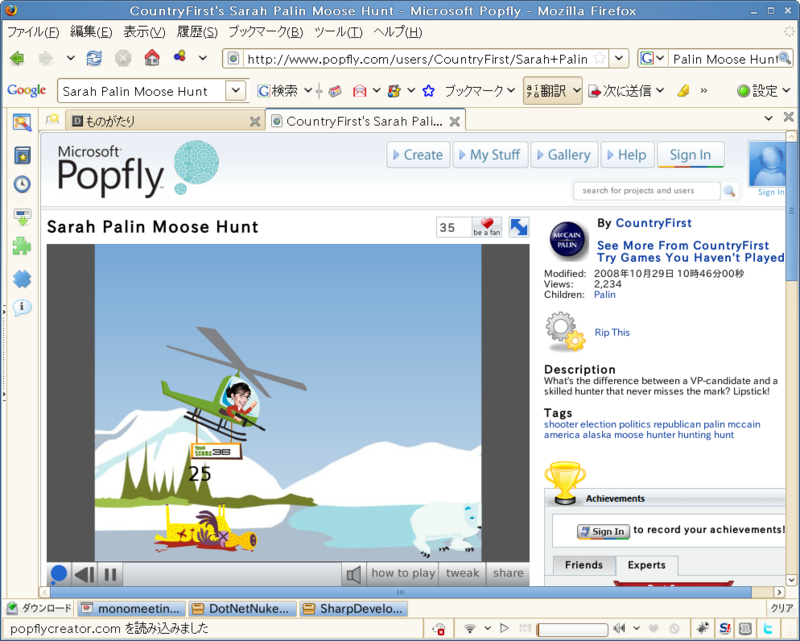Click the status bar wifi signal icon
This screenshot has height=641, width=800.
[470, 628]
